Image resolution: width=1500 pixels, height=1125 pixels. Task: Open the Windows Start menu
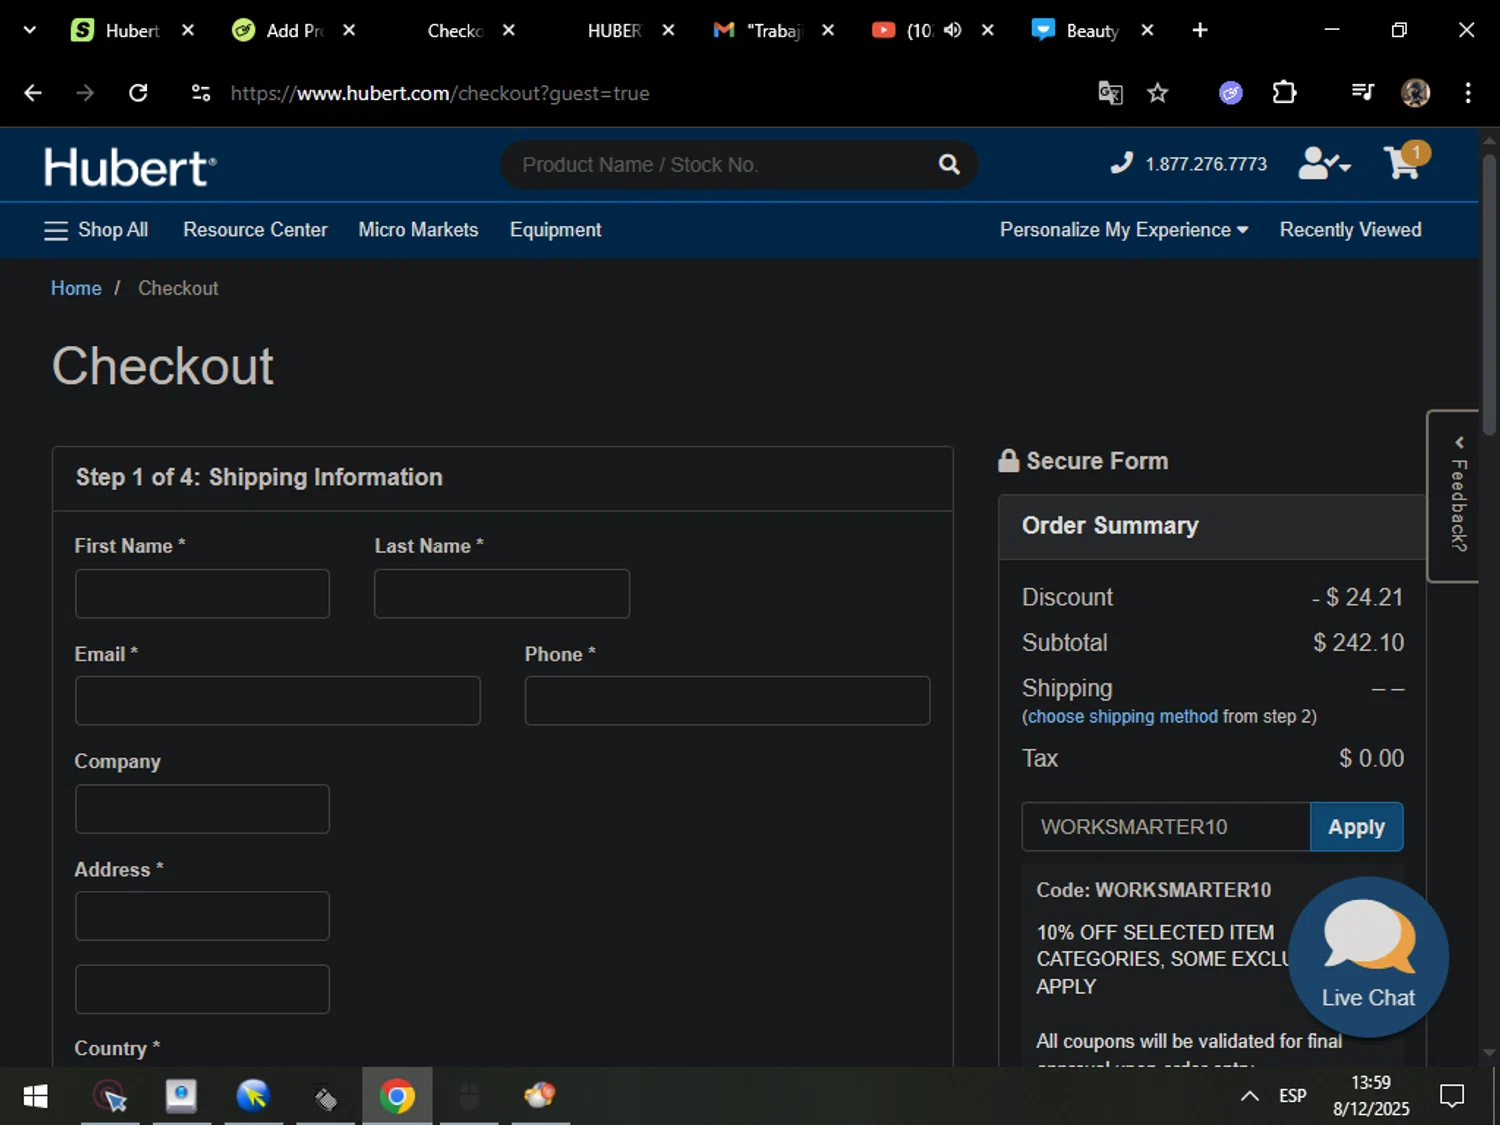coord(35,1096)
